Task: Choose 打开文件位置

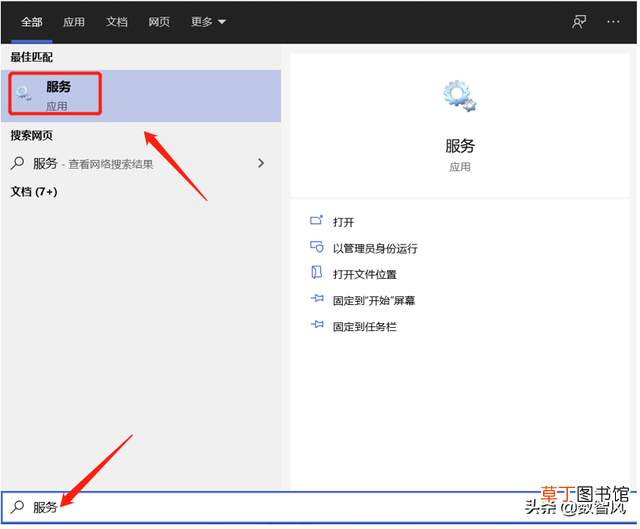Action: pos(364,274)
